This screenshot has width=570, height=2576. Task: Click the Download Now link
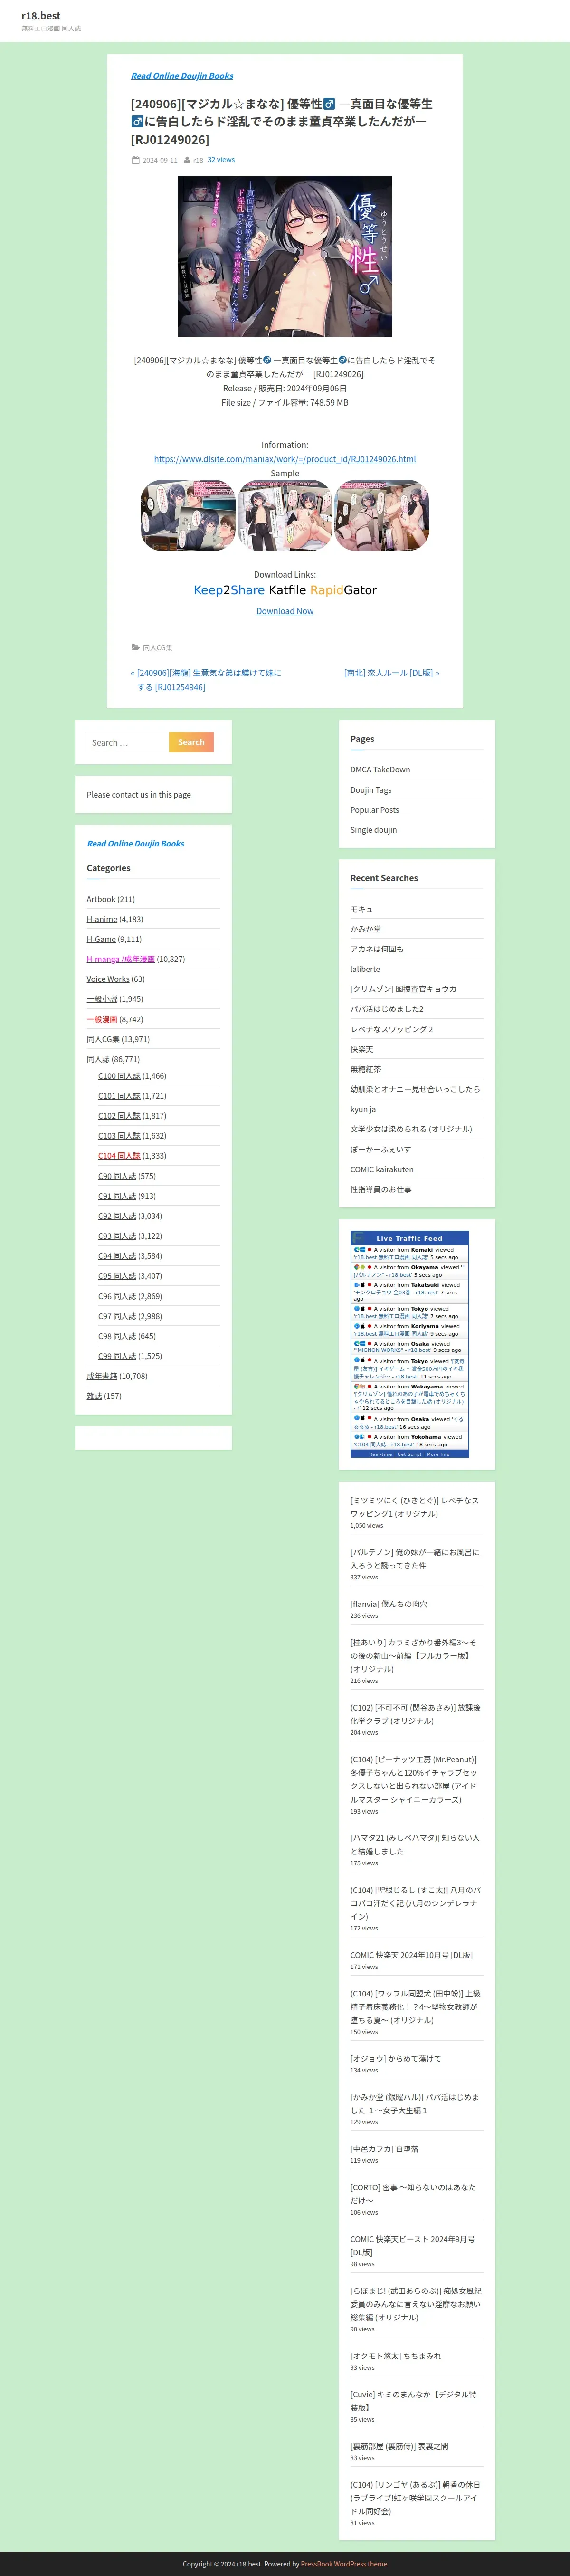pos(285,611)
